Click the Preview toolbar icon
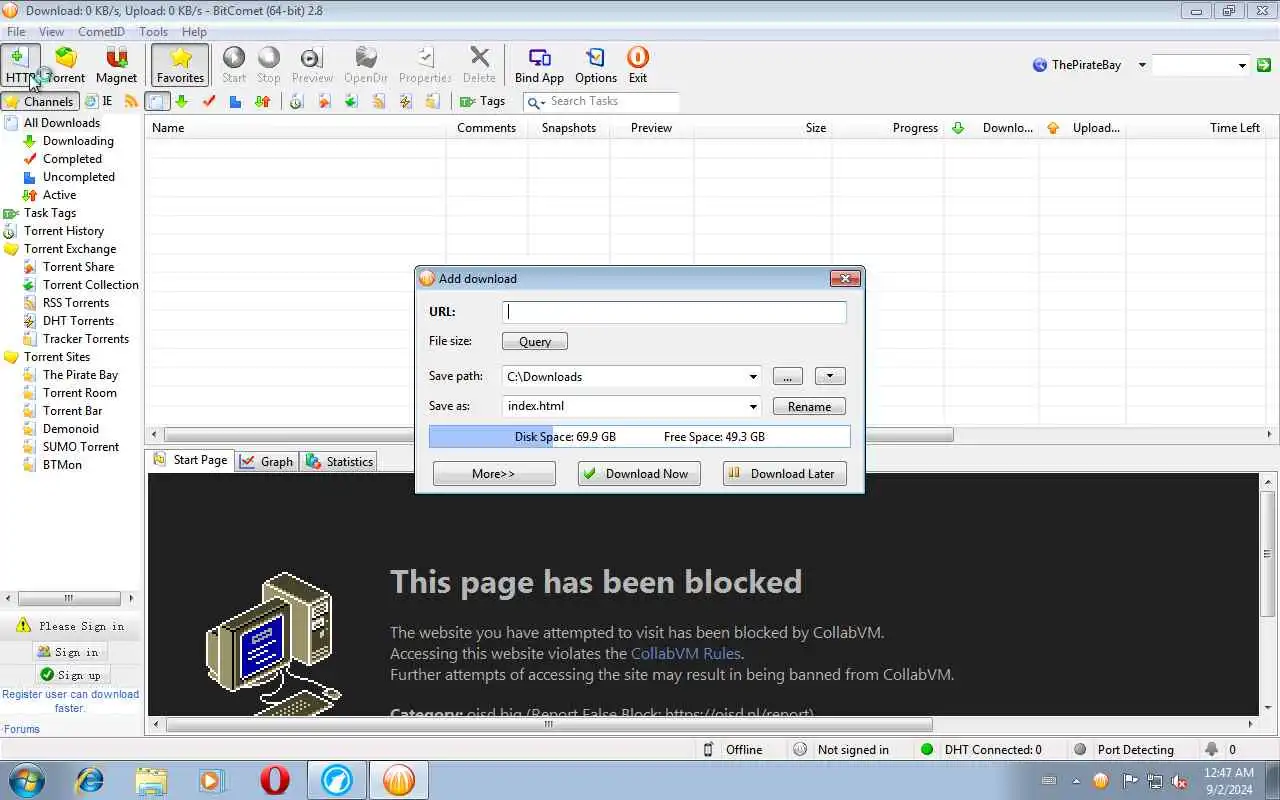The width and height of the screenshot is (1280, 800). coord(312,65)
